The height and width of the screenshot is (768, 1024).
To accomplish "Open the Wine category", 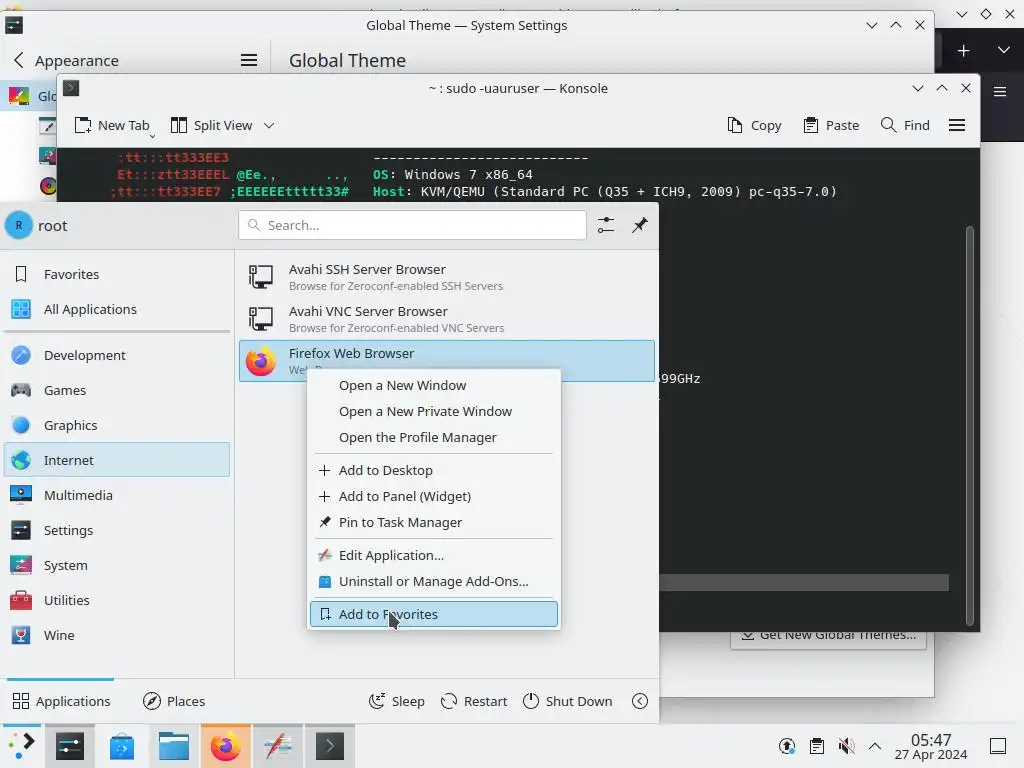I will [x=117, y=635].
